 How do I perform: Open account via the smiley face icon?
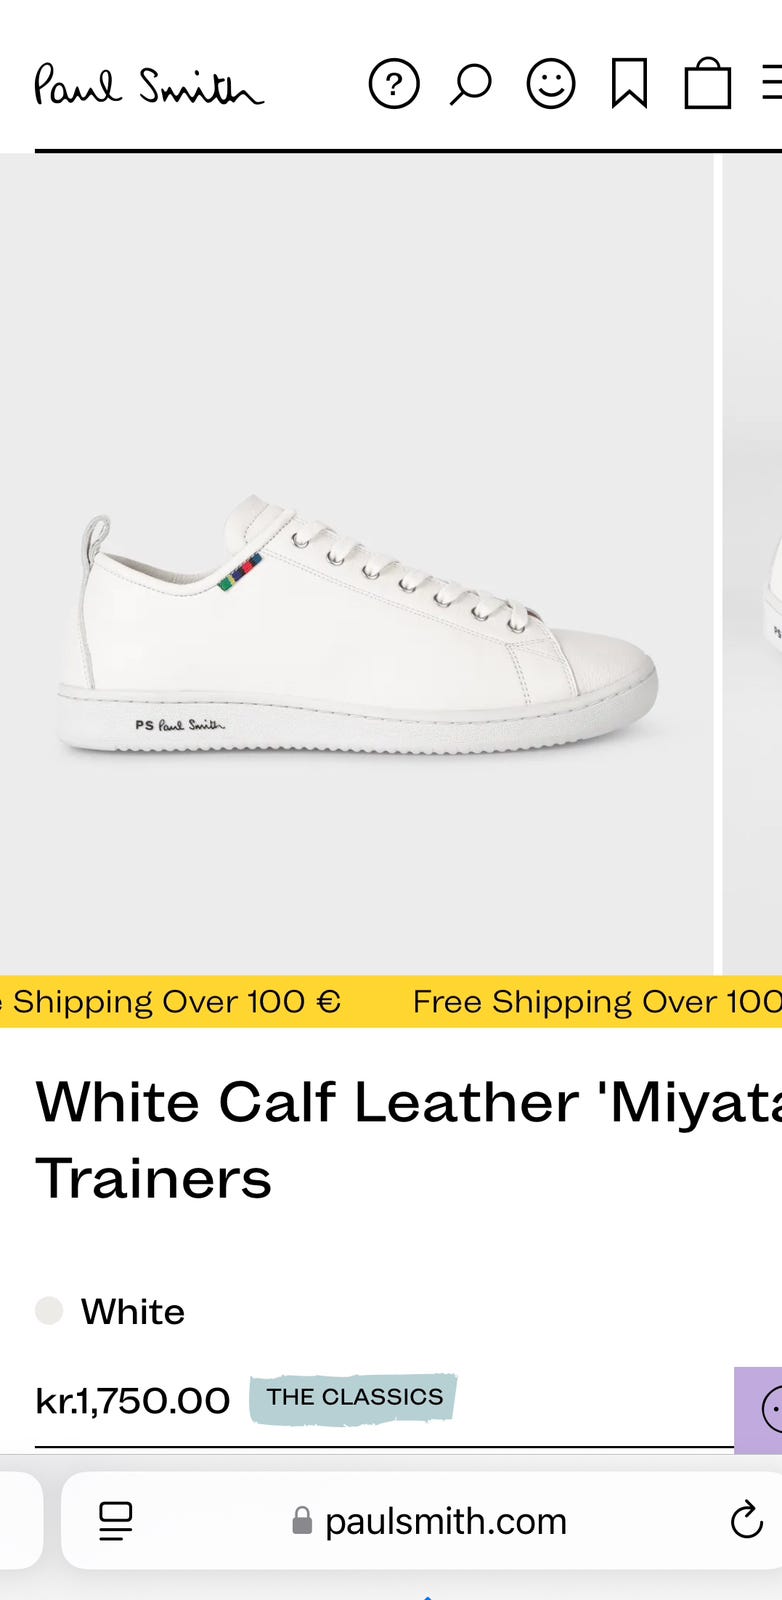(551, 84)
